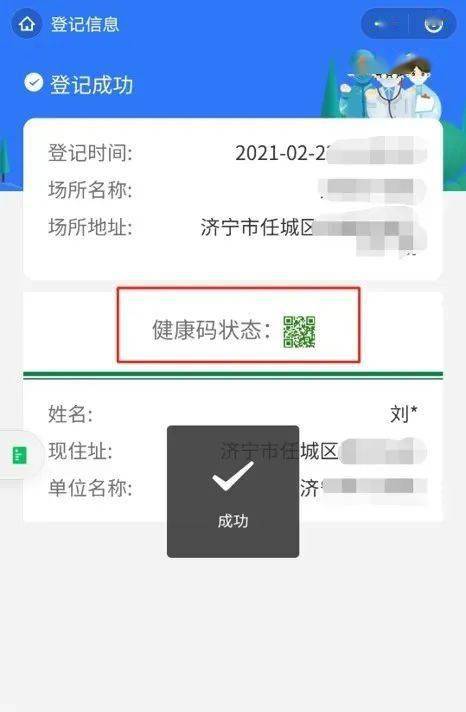
Task: Tap the 姓名 row showing 刘*
Action: pos(233,414)
